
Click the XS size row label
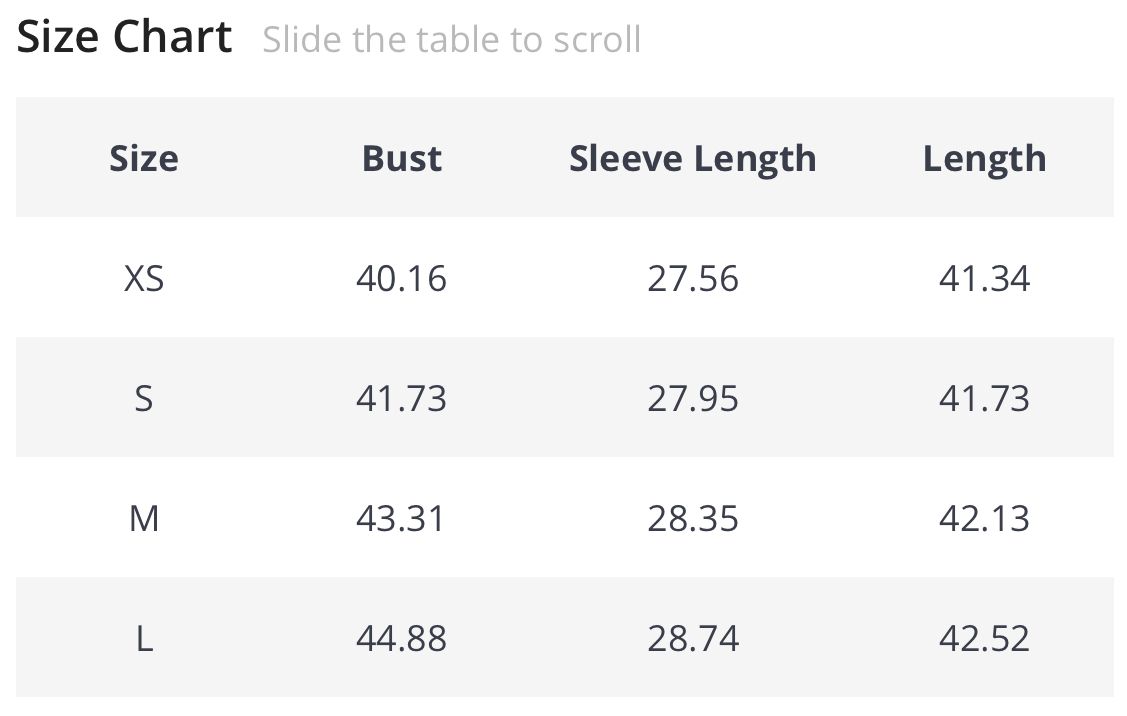144,278
